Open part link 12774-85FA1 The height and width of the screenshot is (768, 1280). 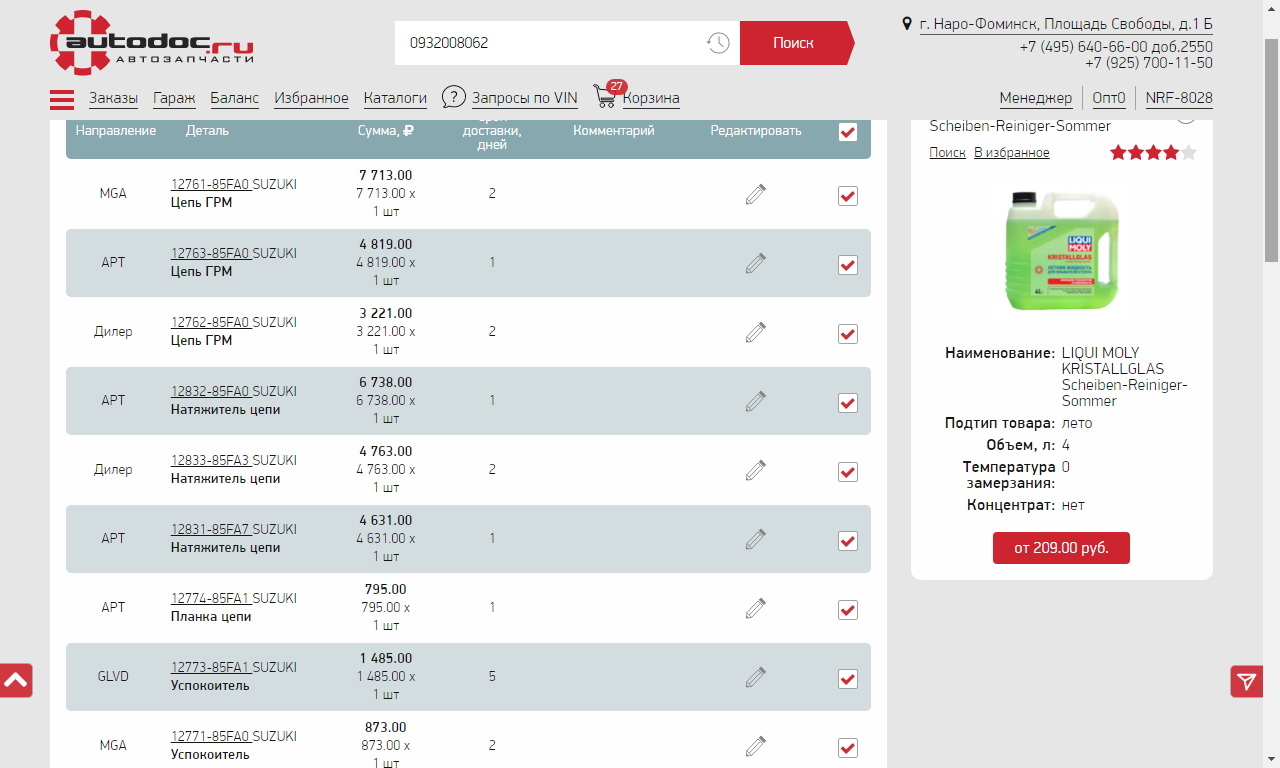210,598
